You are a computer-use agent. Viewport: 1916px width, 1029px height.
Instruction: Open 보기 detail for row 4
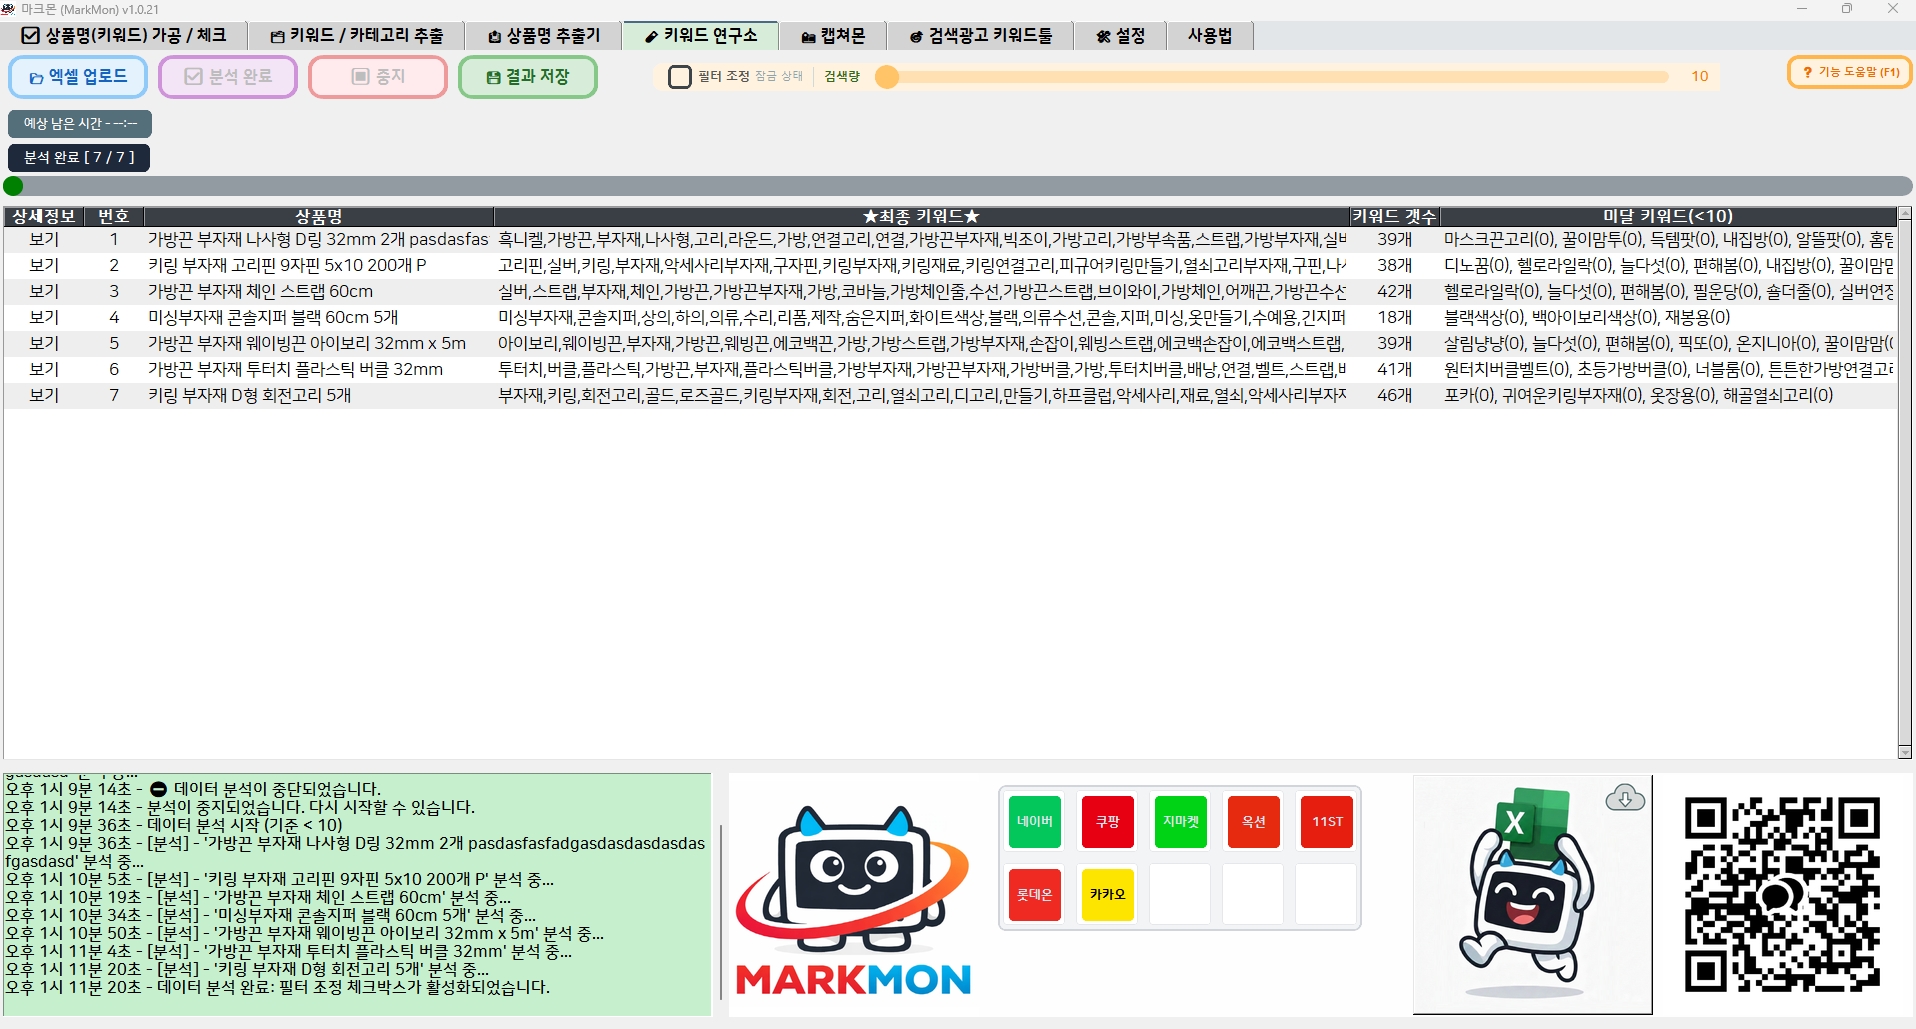44,318
